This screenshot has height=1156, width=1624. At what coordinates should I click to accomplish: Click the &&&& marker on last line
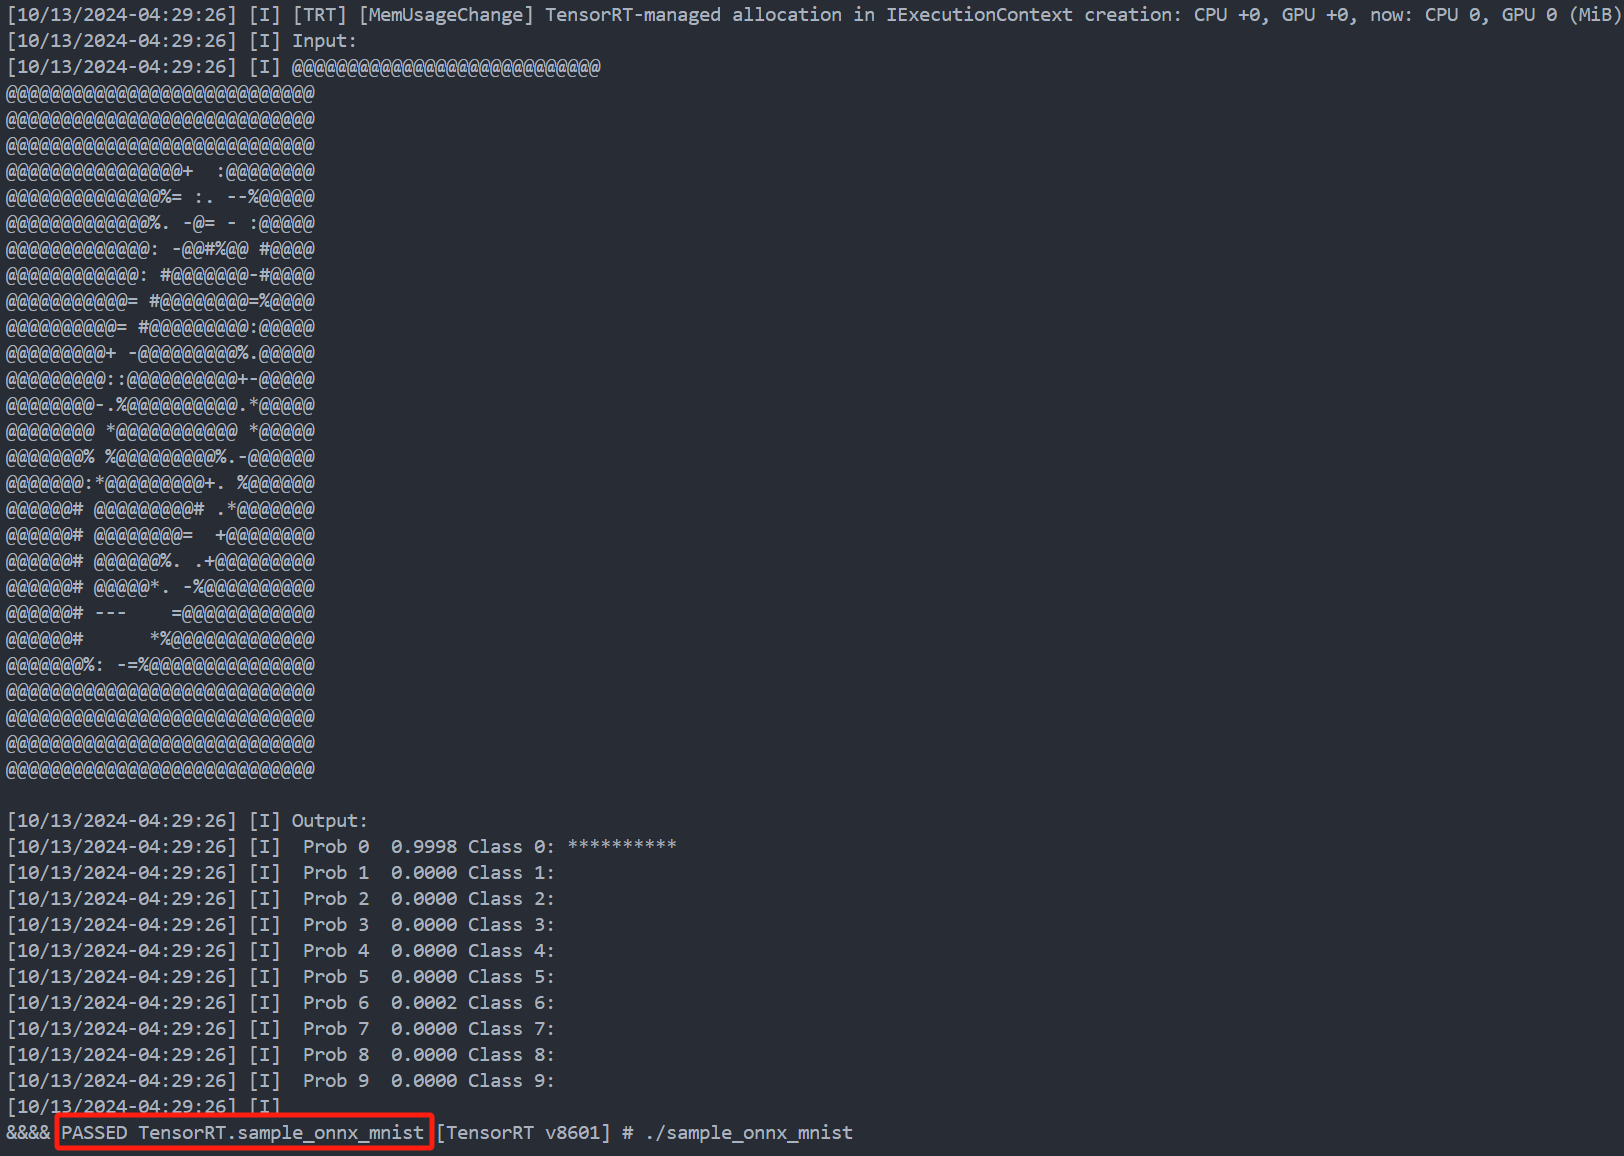28,1132
